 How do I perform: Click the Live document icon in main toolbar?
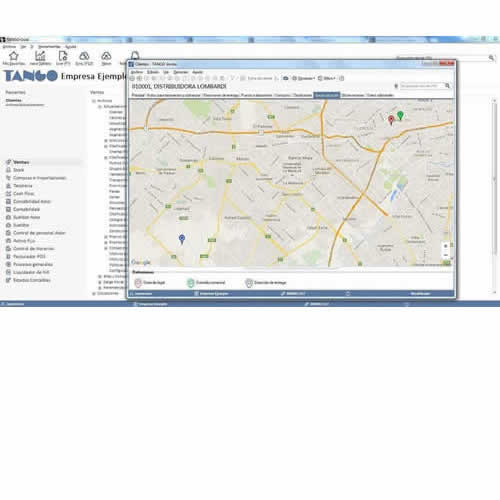click(x=63, y=56)
